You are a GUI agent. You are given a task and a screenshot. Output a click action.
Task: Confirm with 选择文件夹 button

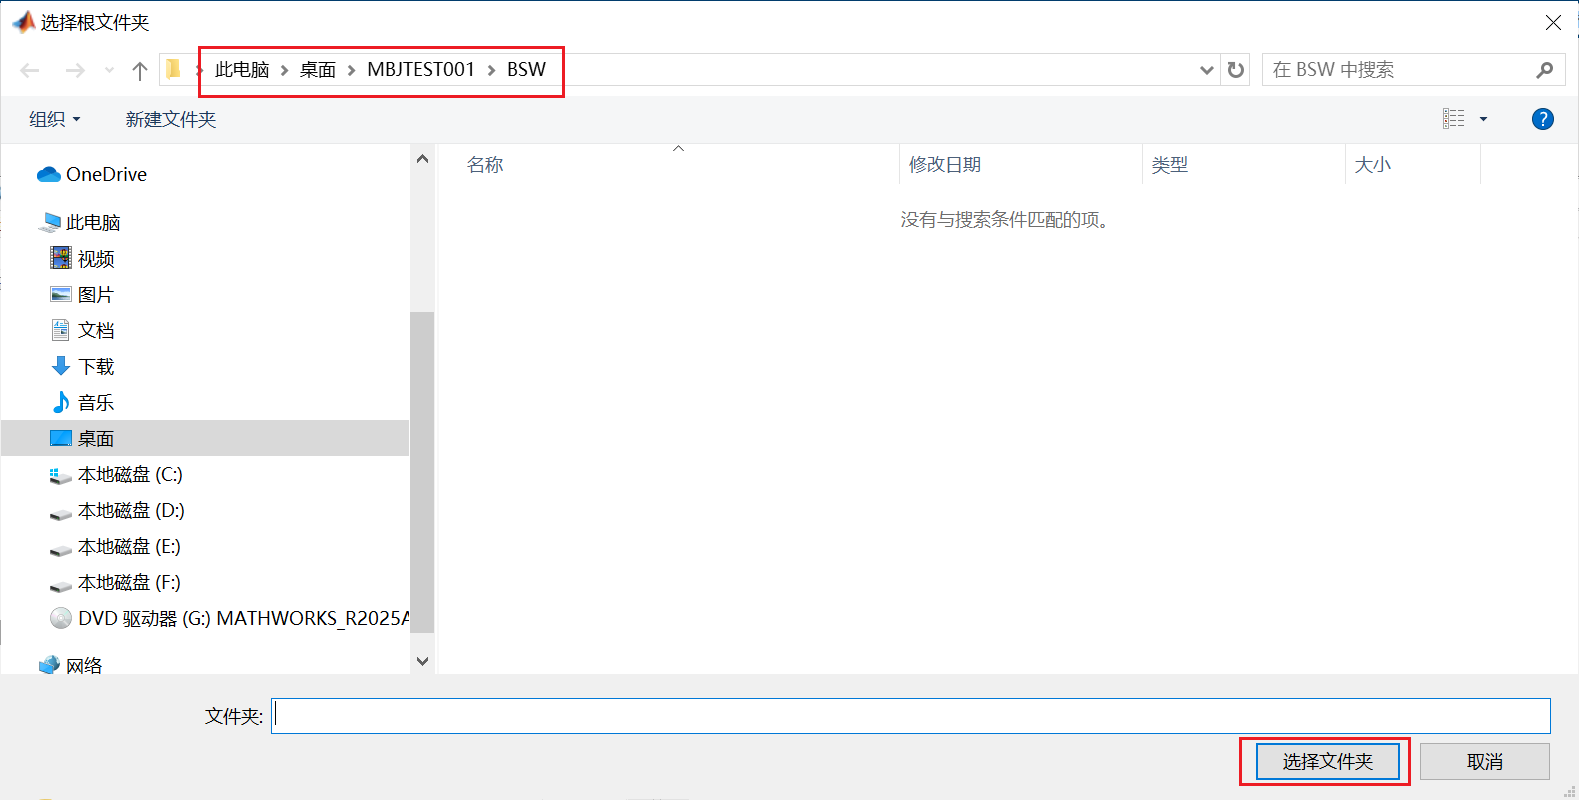pos(1327,762)
